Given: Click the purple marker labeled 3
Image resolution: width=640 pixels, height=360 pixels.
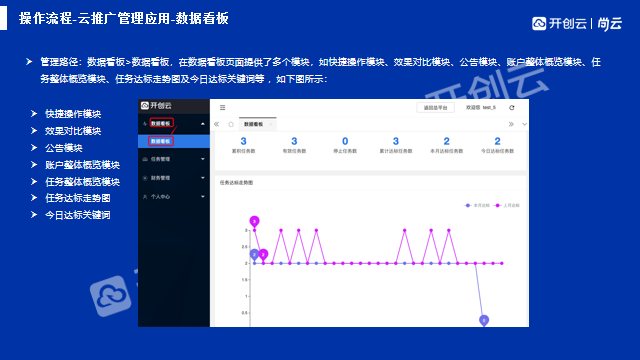Looking at the screenshot, I should pyautogui.click(x=254, y=222).
